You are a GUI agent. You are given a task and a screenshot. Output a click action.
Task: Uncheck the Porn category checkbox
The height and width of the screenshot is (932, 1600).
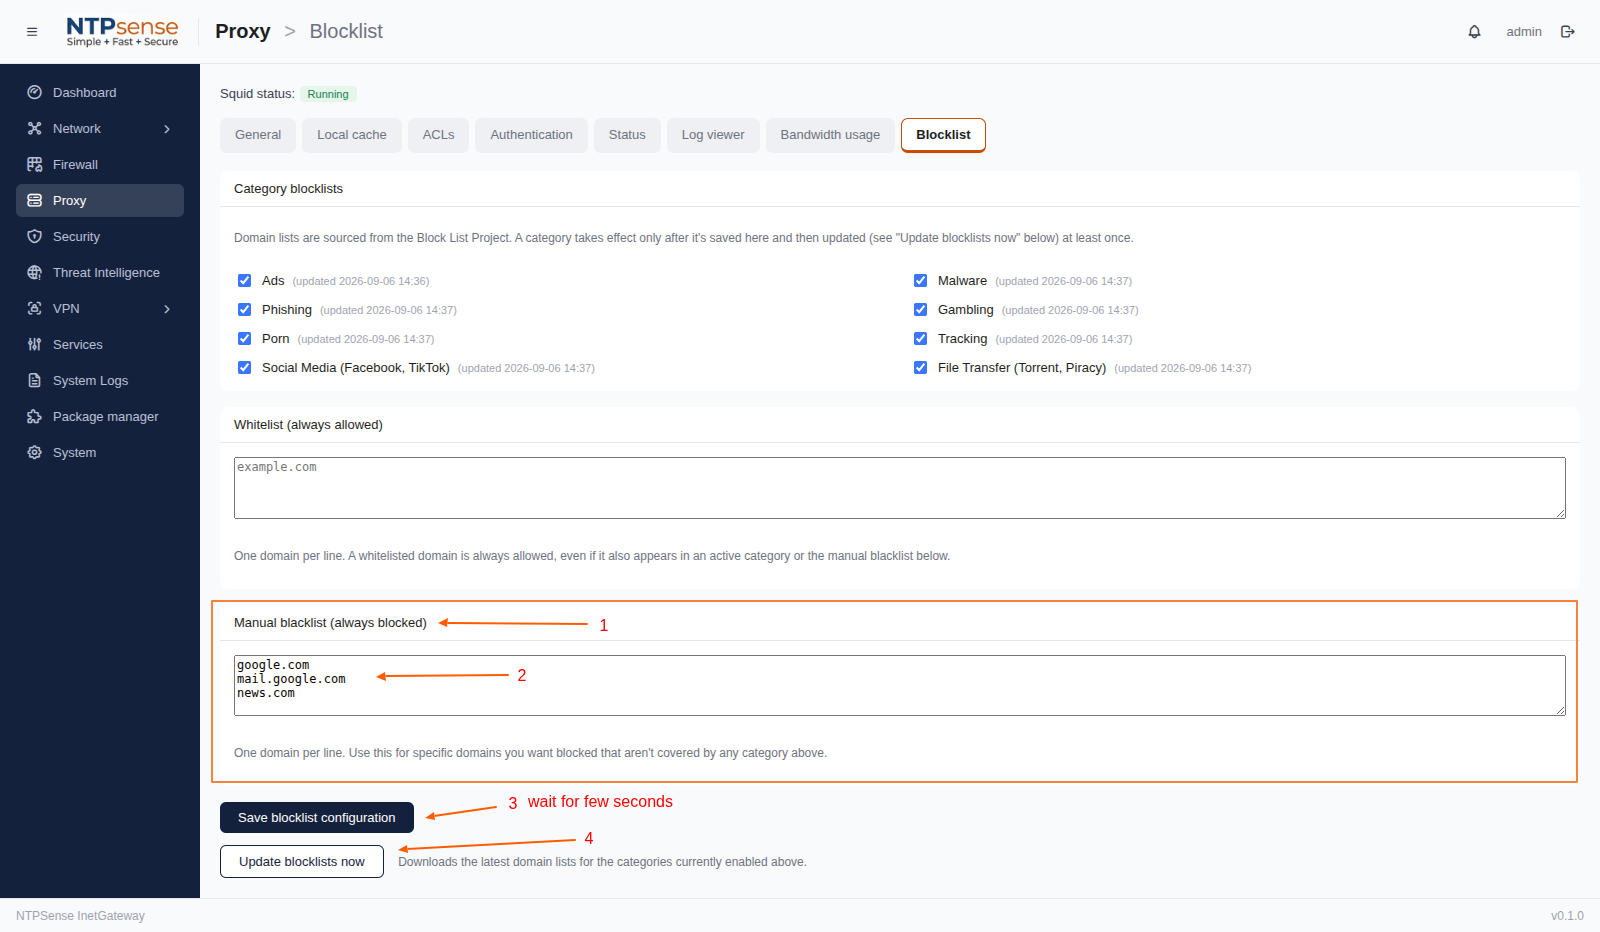[x=244, y=339]
